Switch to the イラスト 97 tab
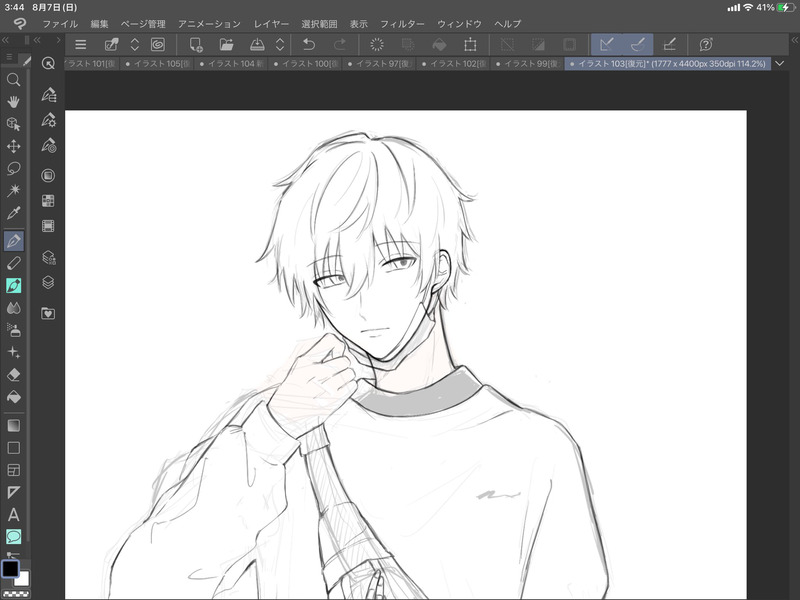This screenshot has width=800, height=600. coord(380,64)
